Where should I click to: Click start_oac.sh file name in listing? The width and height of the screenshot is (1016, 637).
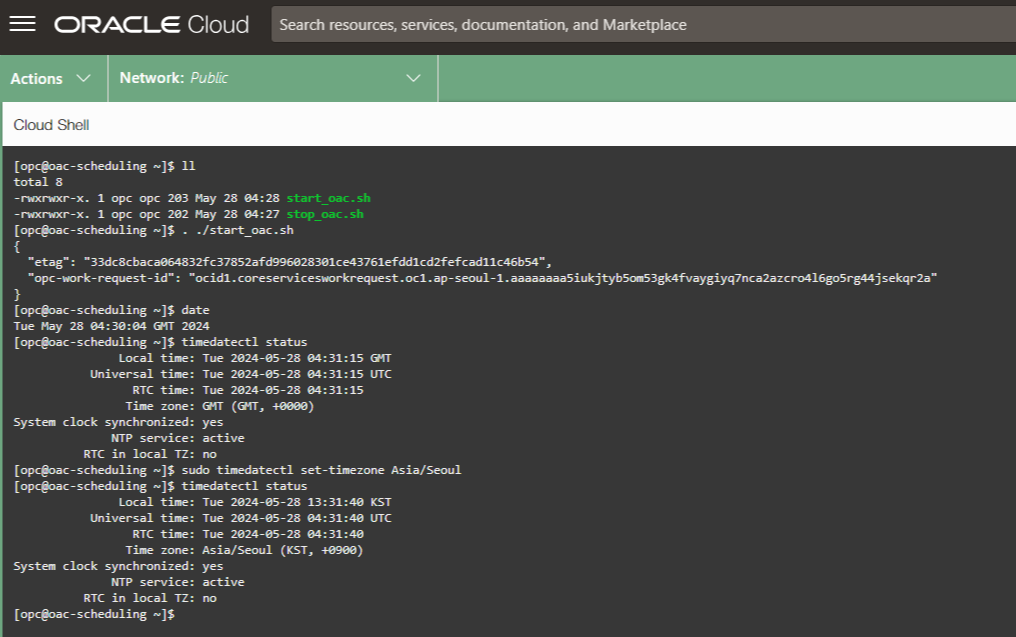tap(329, 198)
